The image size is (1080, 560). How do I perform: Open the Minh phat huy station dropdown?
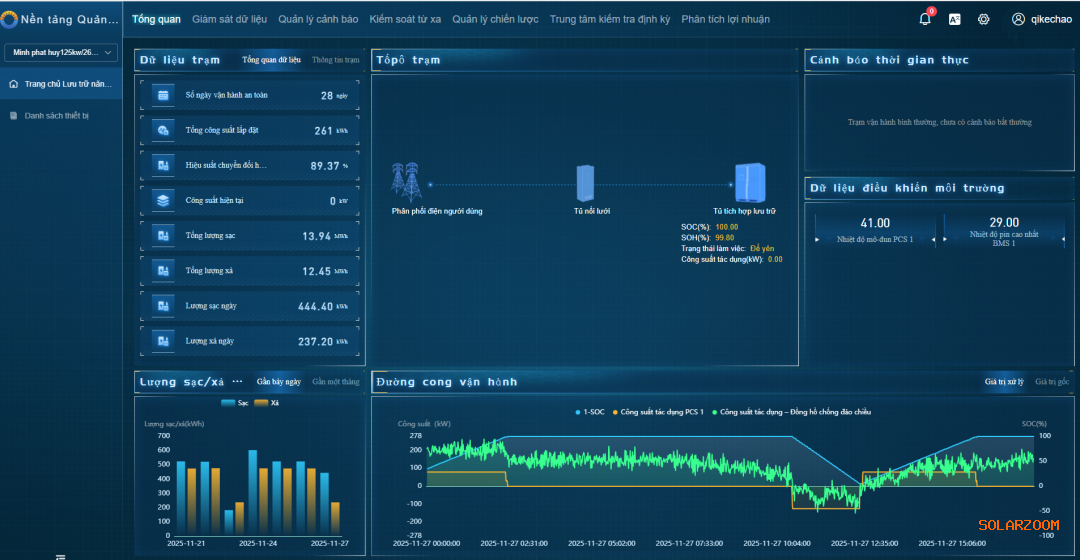(x=61, y=52)
